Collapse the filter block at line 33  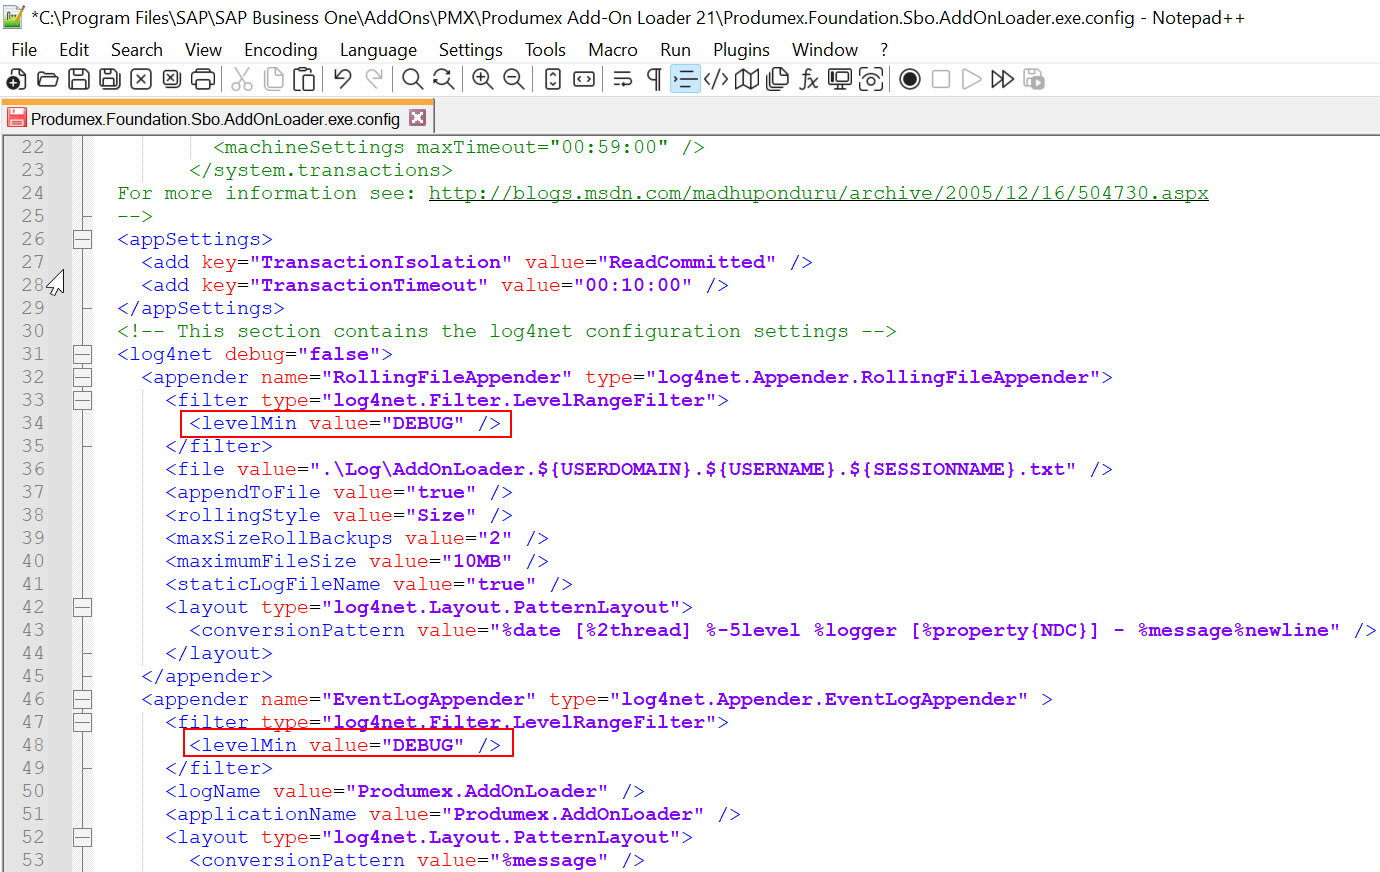82,400
